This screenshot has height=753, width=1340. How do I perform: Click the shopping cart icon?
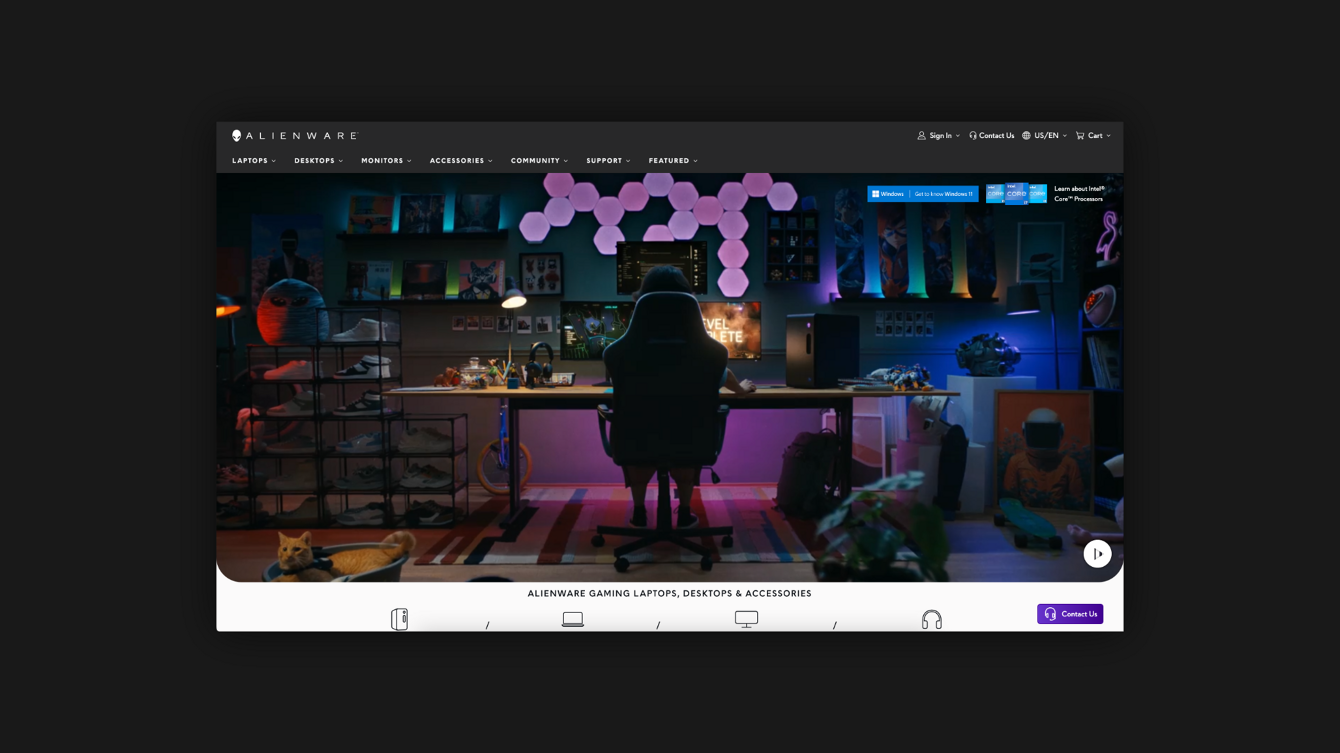pyautogui.click(x=1080, y=136)
